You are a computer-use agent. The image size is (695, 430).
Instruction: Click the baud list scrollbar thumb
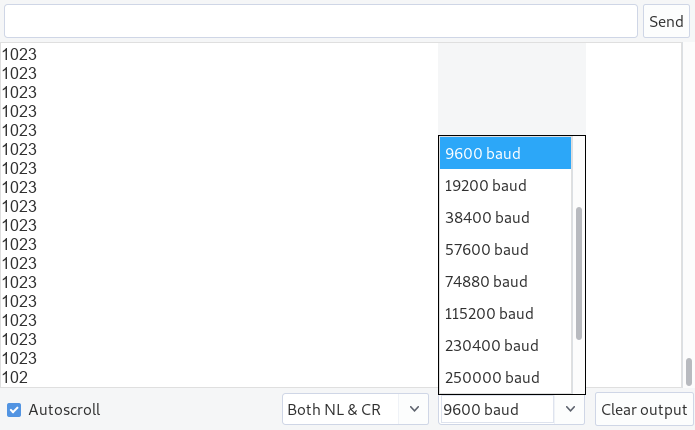579,274
